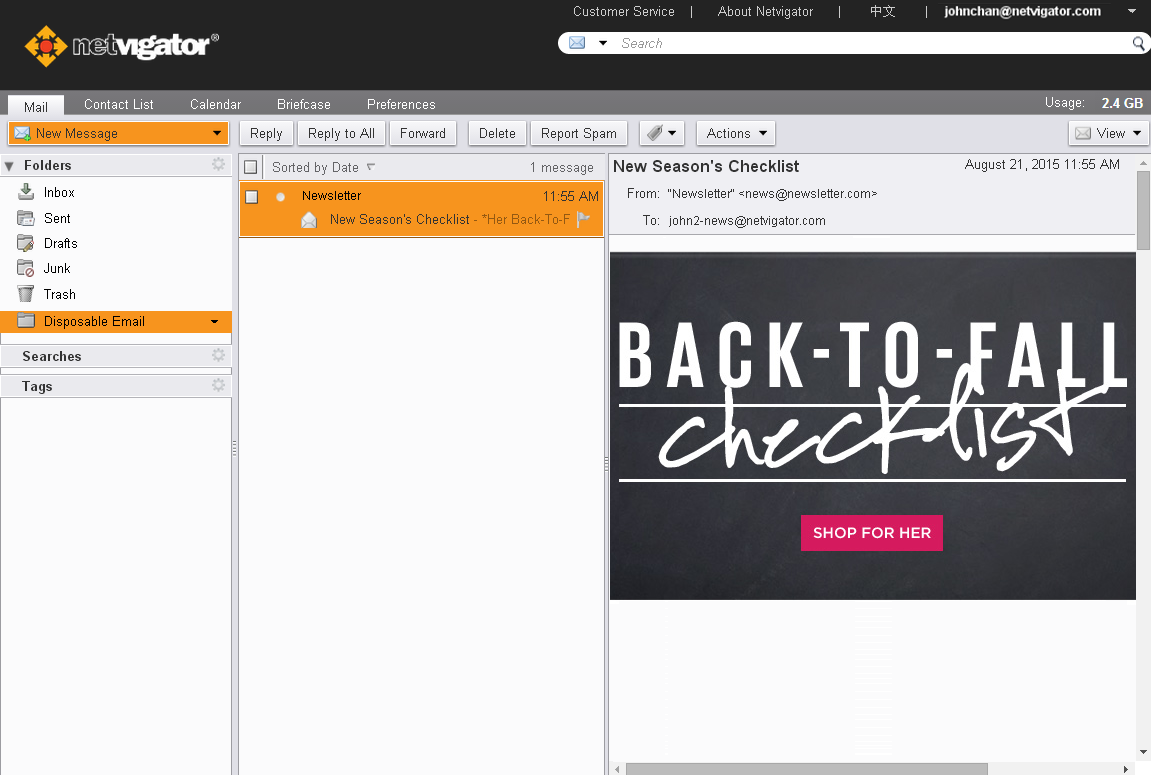Click the Reply to All button
Screen dimensions: 1151x775
[341, 133]
